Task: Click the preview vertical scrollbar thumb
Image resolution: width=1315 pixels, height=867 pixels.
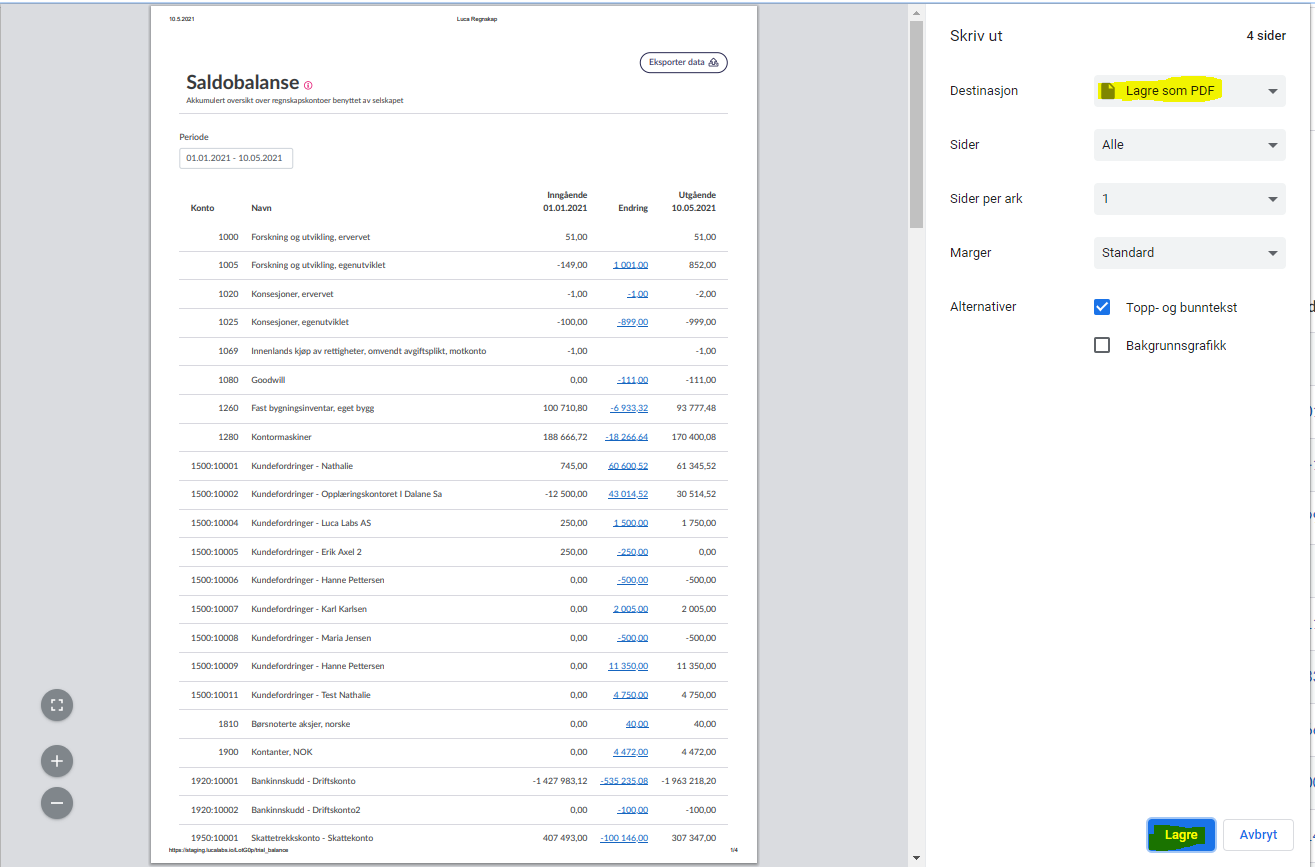Action: [916, 125]
